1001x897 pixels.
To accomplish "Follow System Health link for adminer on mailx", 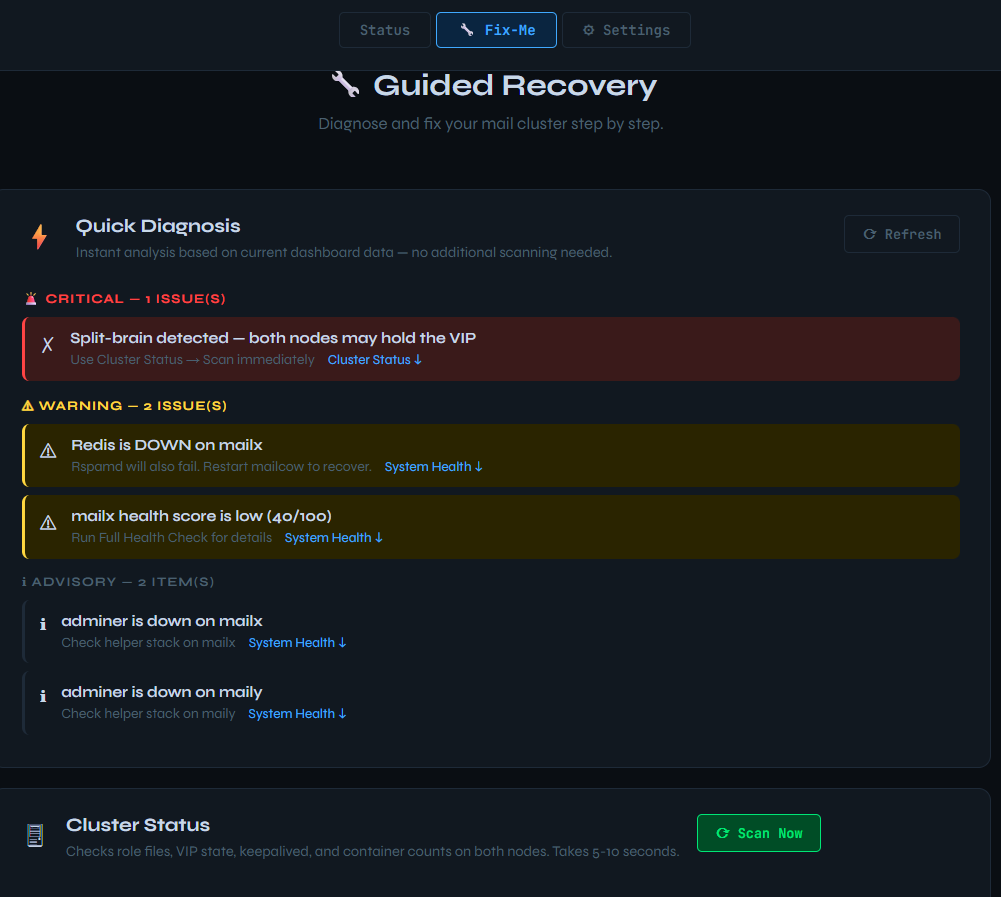I will point(297,642).
